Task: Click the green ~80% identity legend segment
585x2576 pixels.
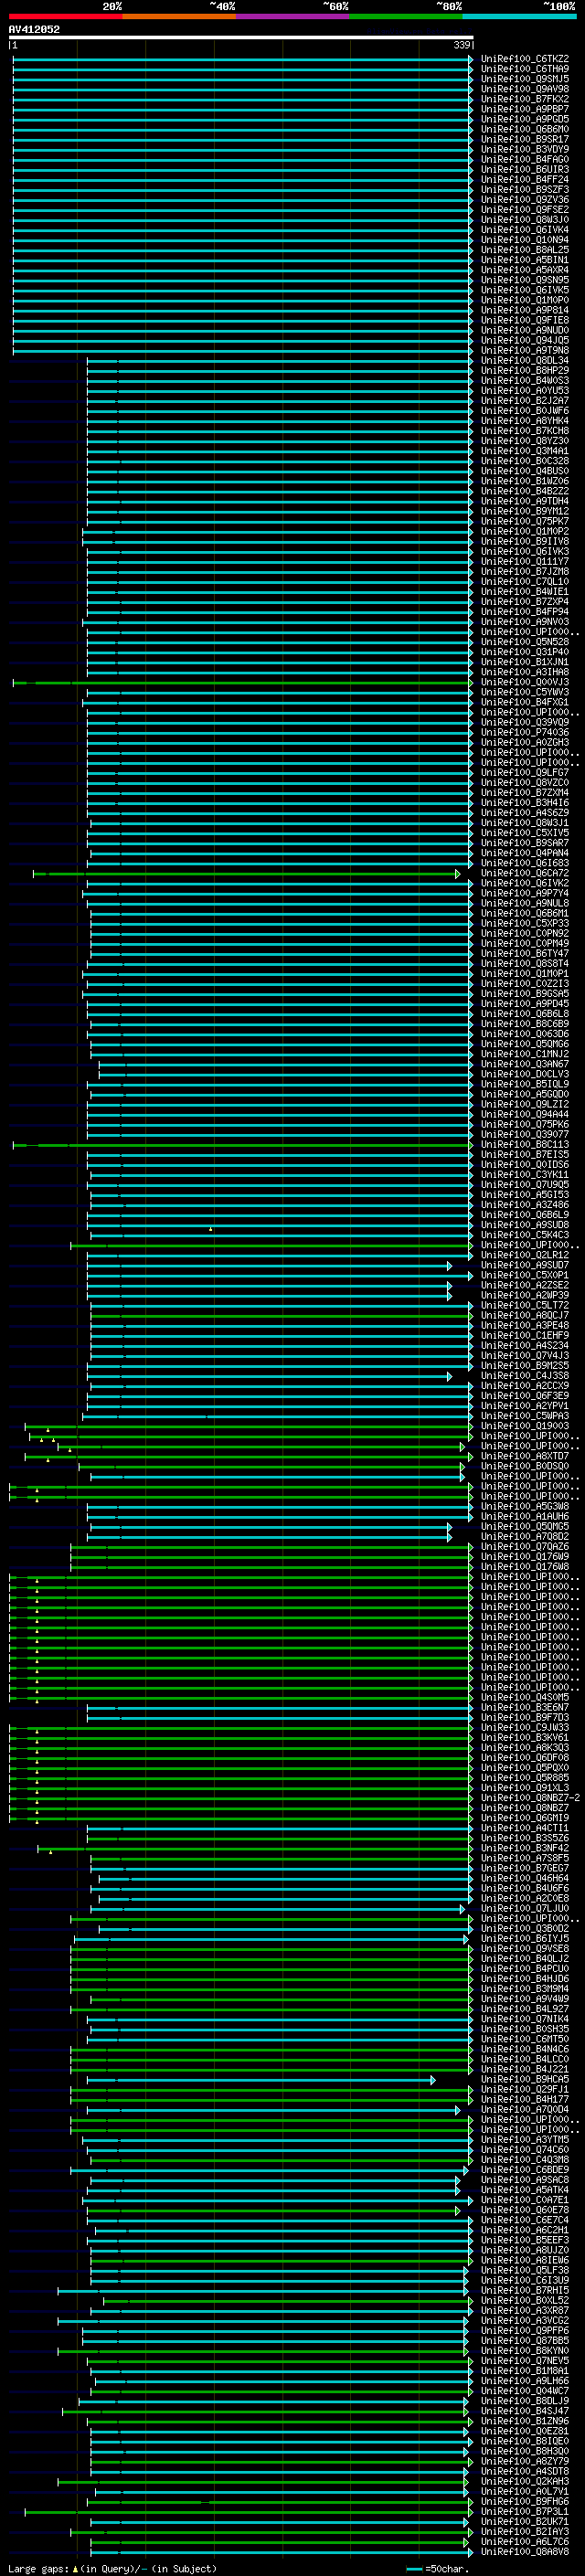Action: [x=406, y=16]
